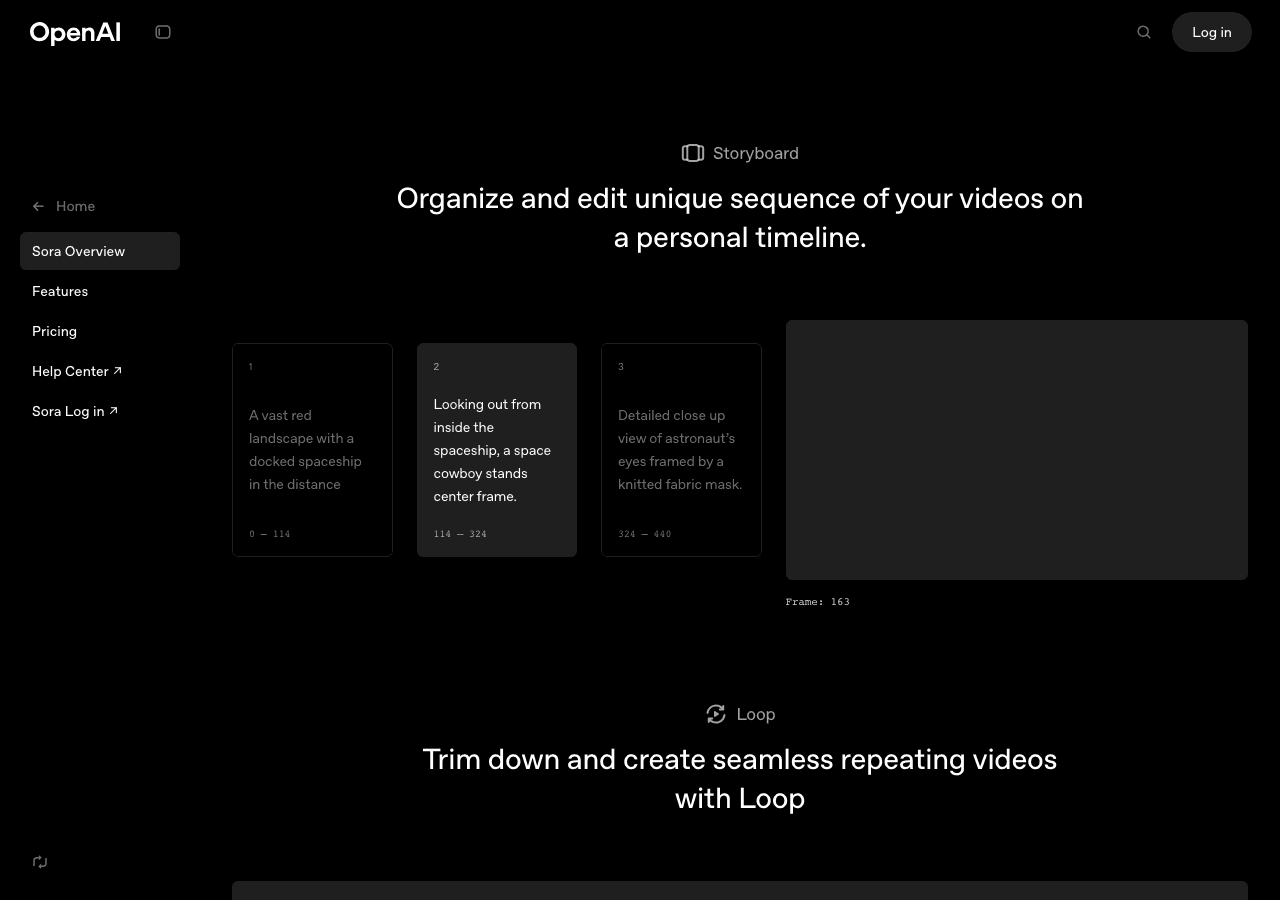
Task: Open the Pricing page from the sidebar
Action: 54,331
